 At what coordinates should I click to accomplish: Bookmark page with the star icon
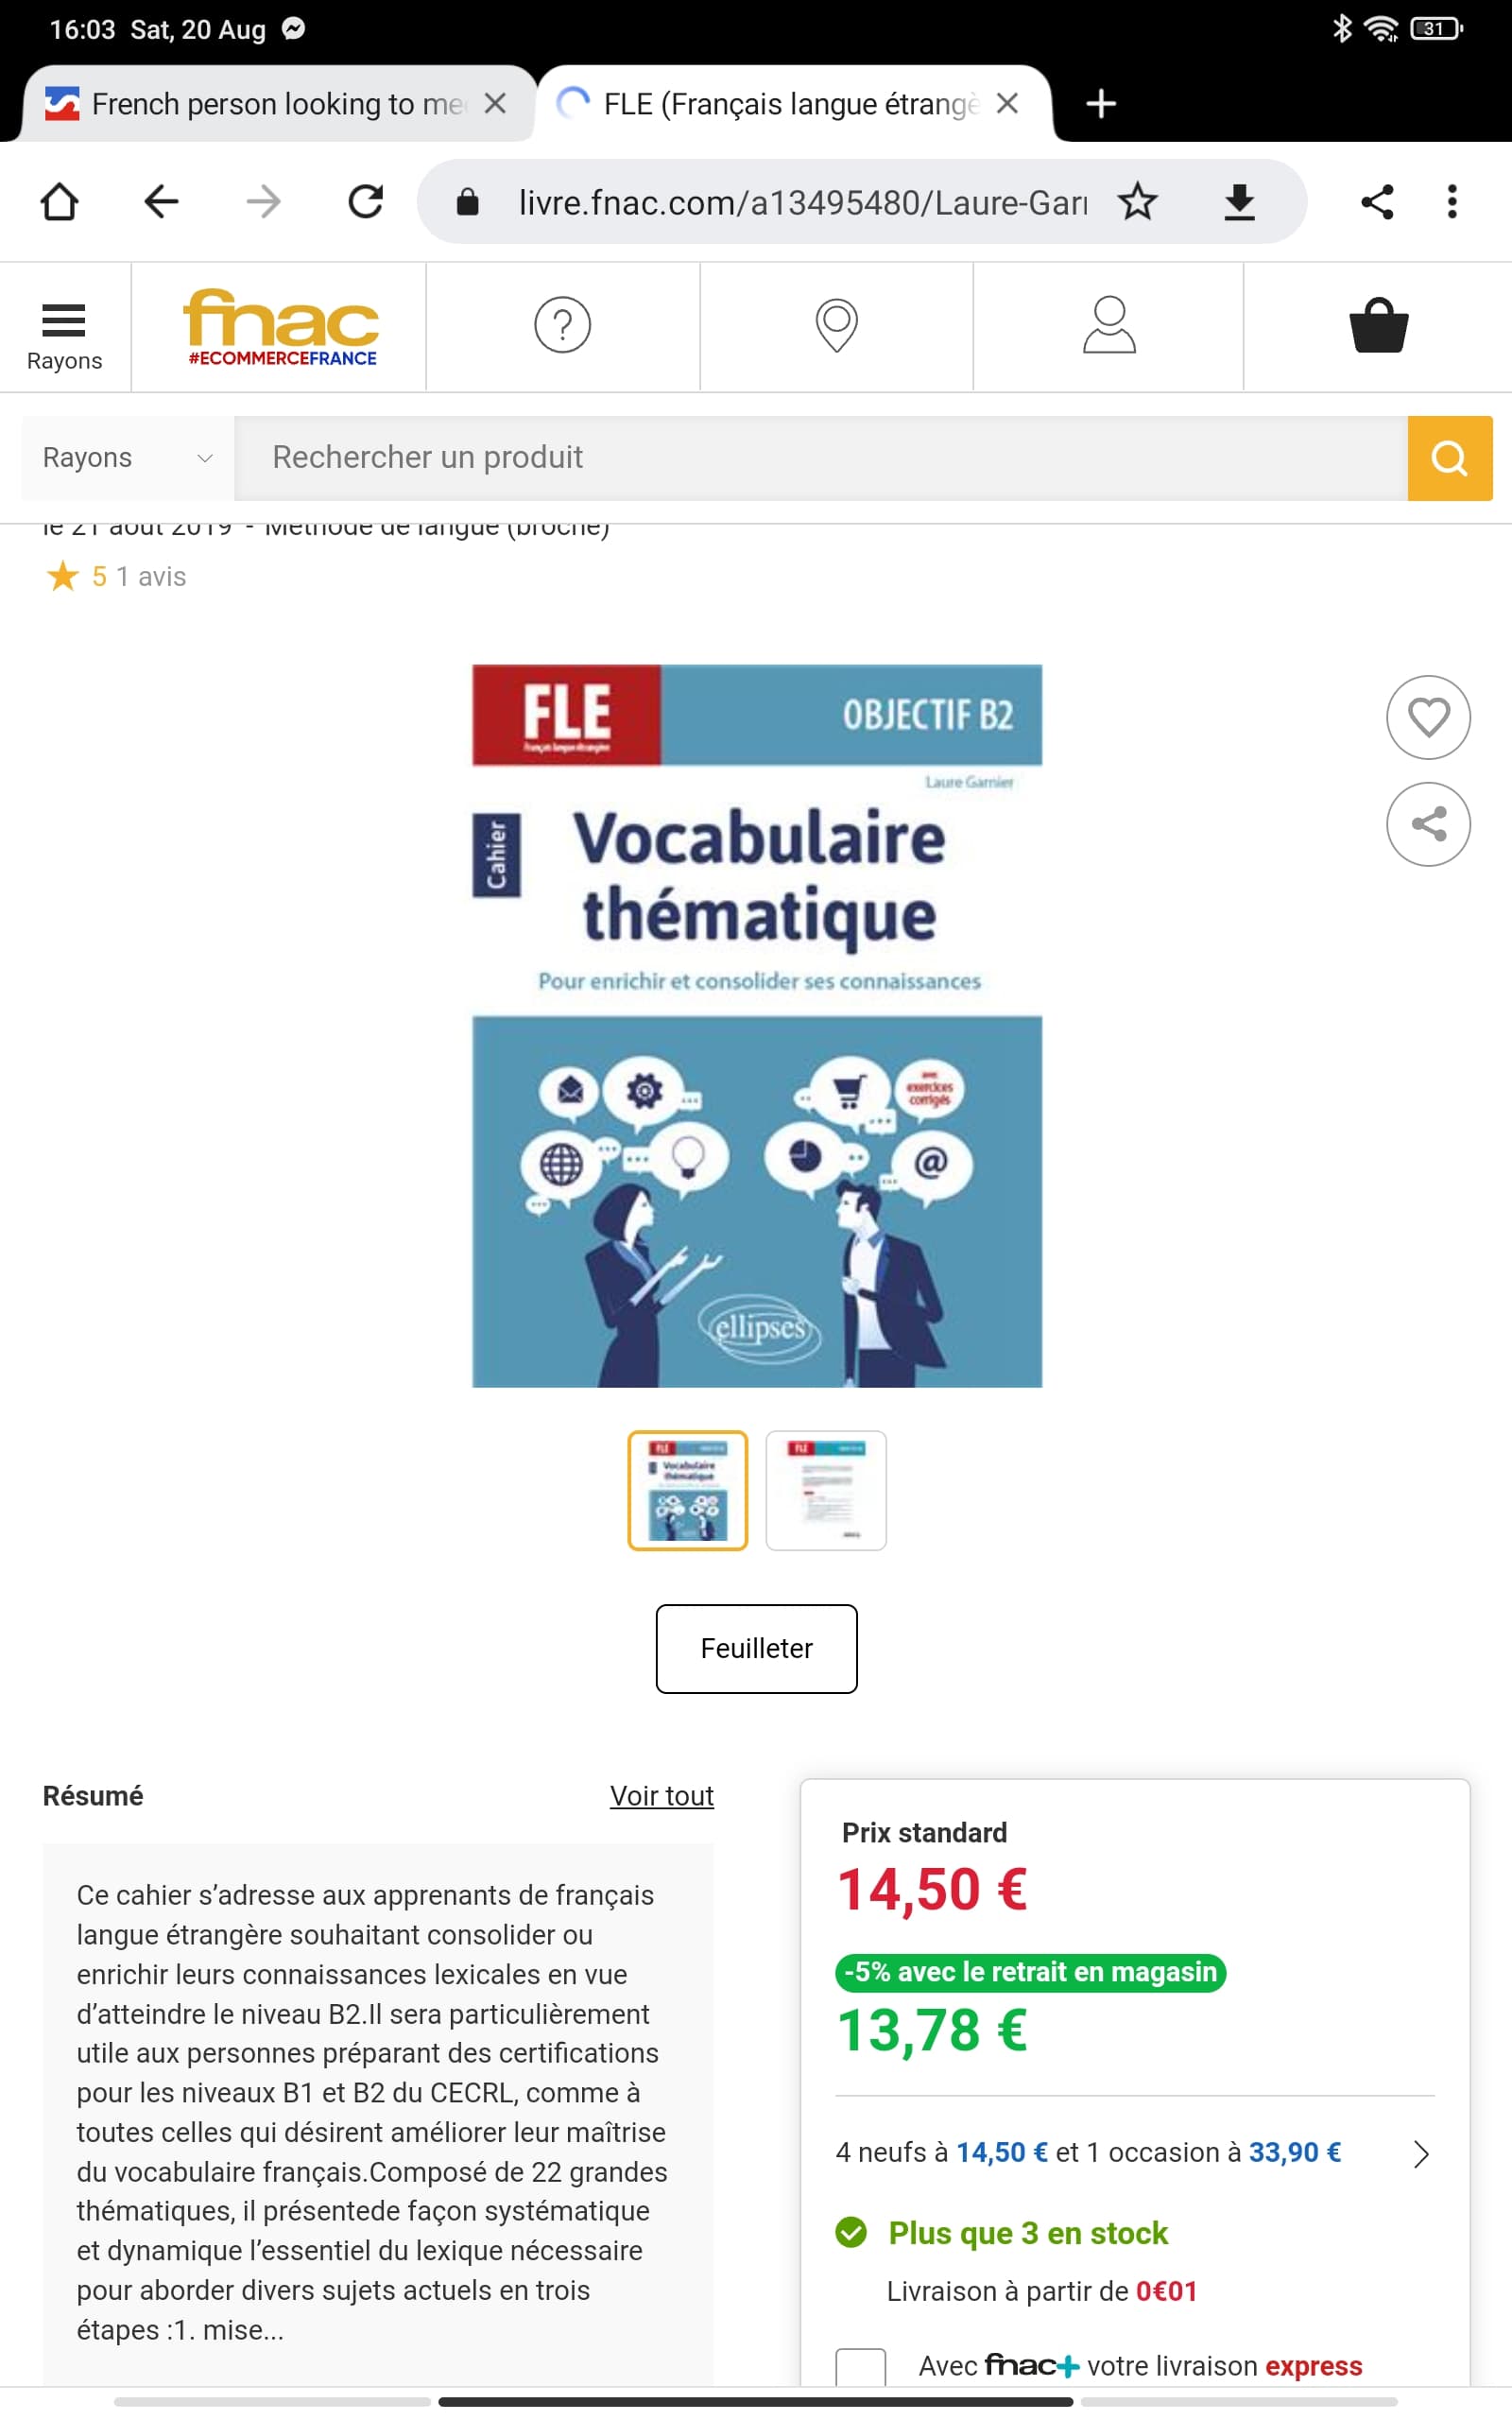pyautogui.click(x=1137, y=202)
